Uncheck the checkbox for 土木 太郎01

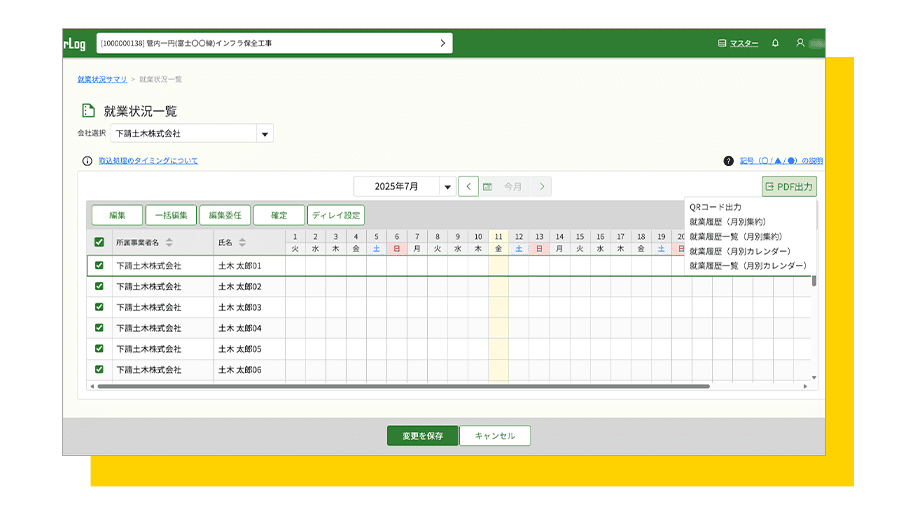pyautogui.click(x=99, y=266)
